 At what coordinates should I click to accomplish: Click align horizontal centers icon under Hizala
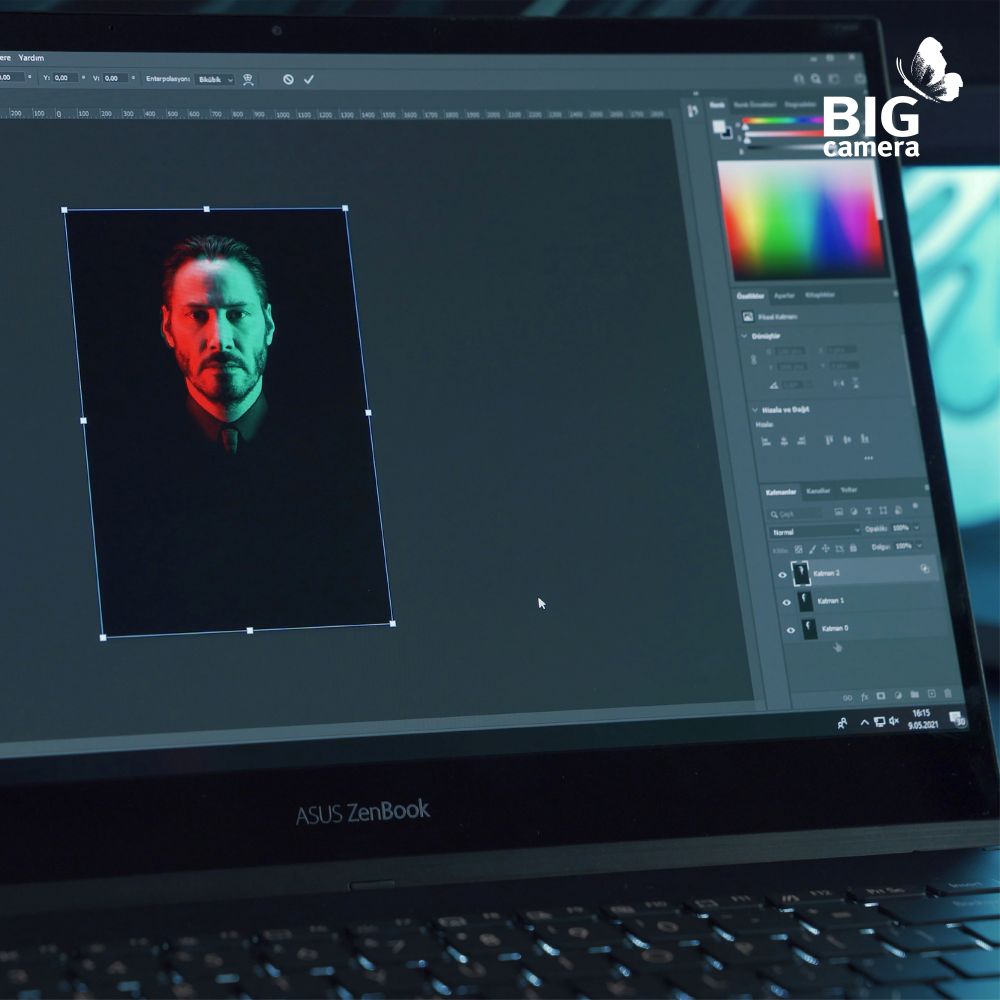(x=784, y=441)
